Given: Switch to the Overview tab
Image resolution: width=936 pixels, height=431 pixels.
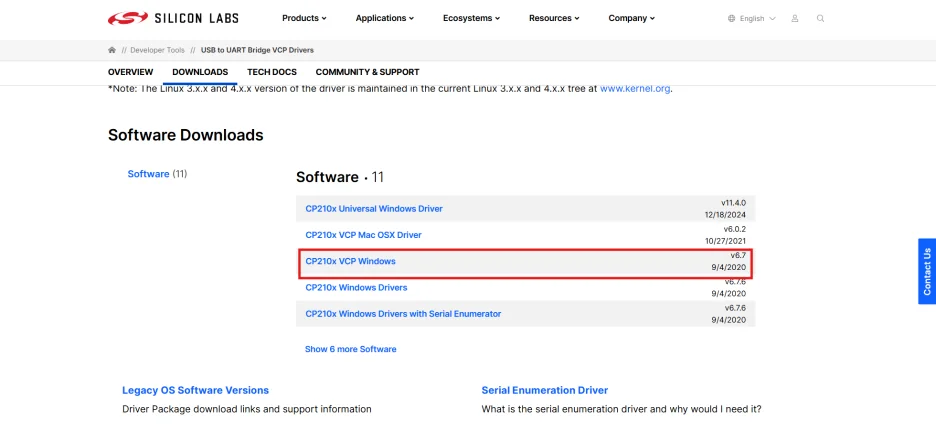Looking at the screenshot, I should coord(130,72).
